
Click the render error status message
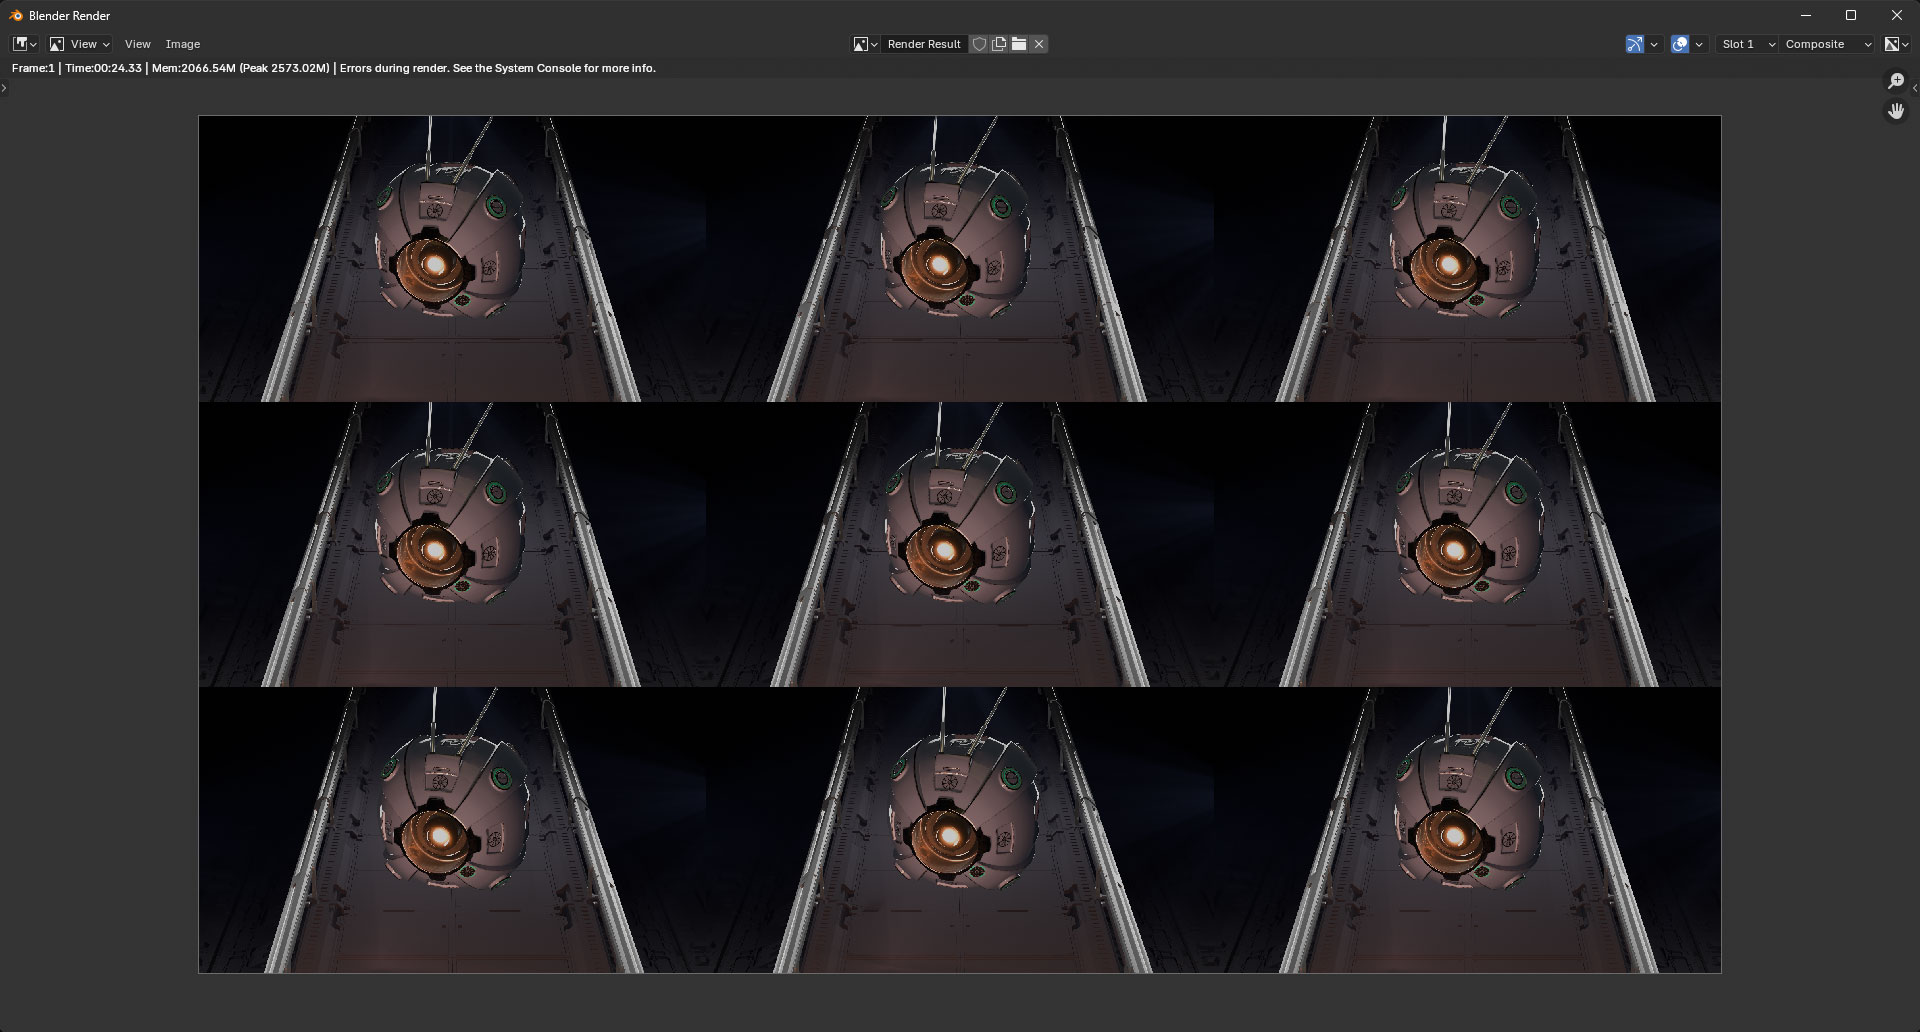pyautogui.click(x=498, y=68)
